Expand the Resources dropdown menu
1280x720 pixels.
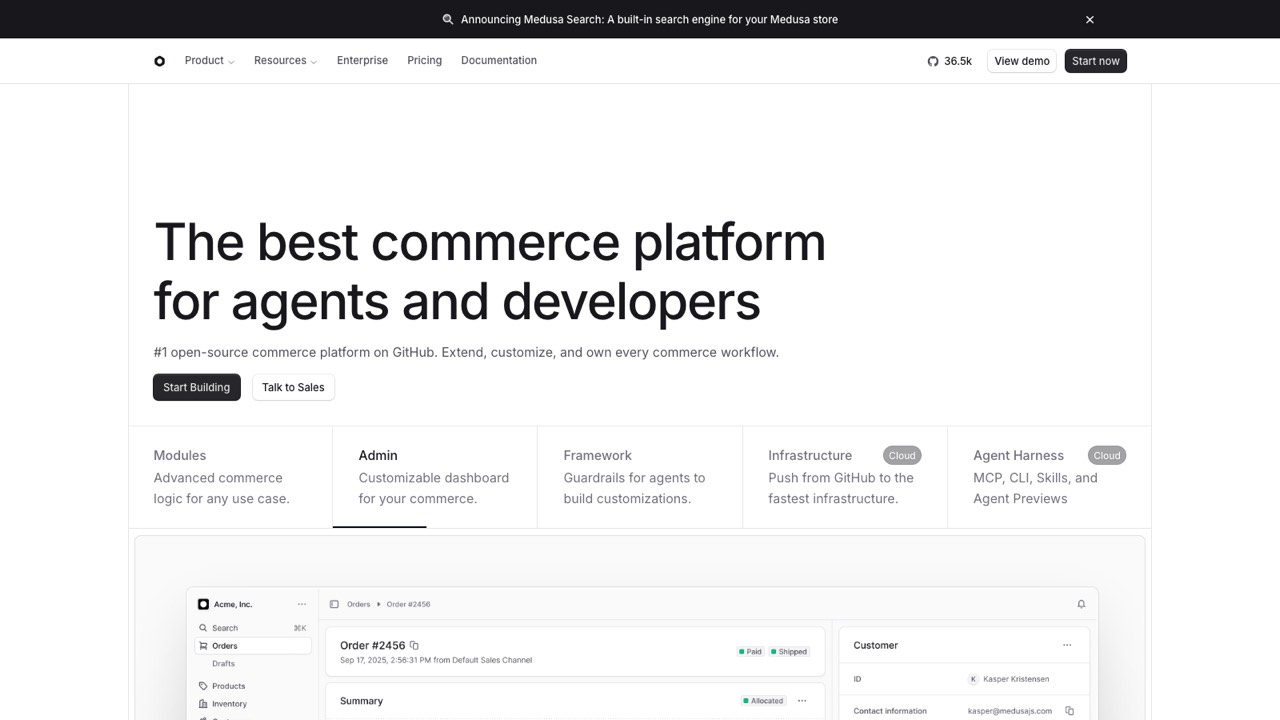[285, 61]
